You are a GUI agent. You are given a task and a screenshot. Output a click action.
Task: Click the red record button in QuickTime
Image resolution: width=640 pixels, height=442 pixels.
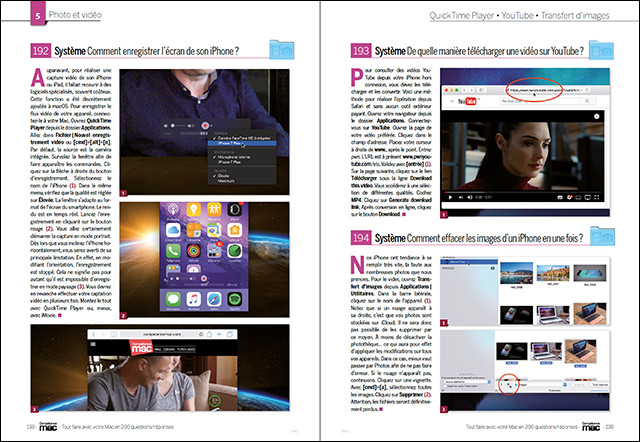pyautogui.click(x=204, y=127)
